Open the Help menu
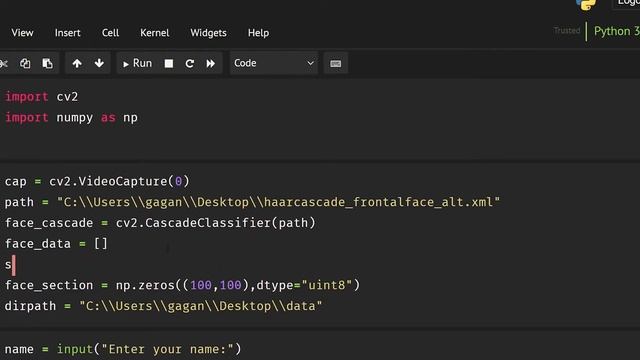Screen dimensions: 640x360 258,33
